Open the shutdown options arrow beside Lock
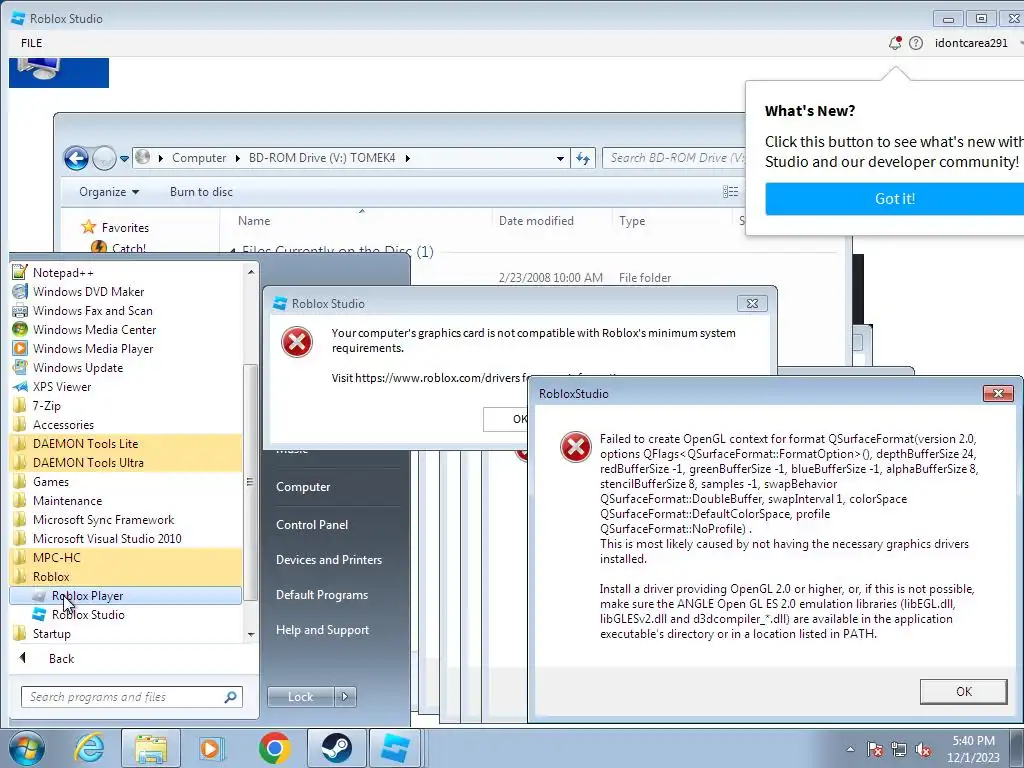This screenshot has width=1024, height=768. point(345,697)
